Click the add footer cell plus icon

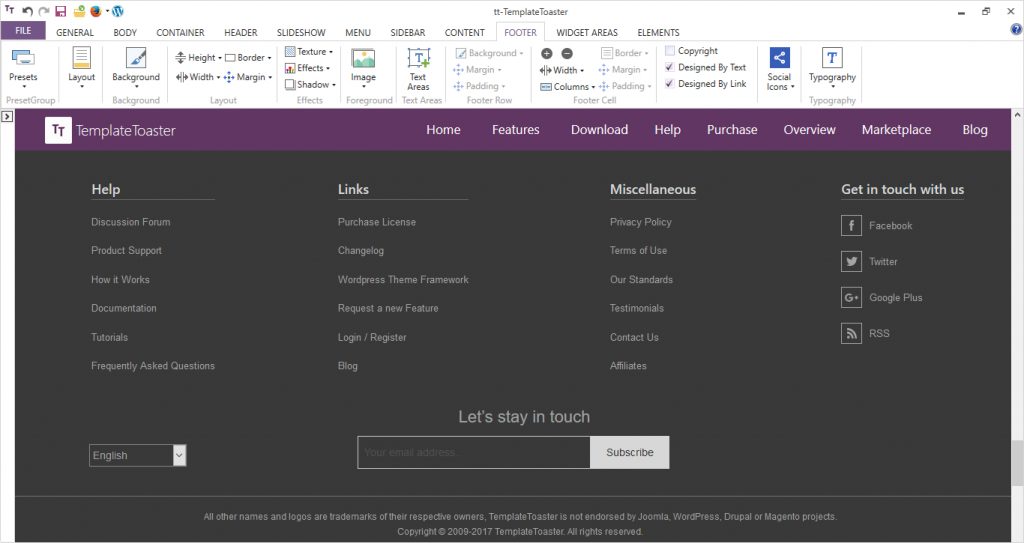tap(547, 53)
